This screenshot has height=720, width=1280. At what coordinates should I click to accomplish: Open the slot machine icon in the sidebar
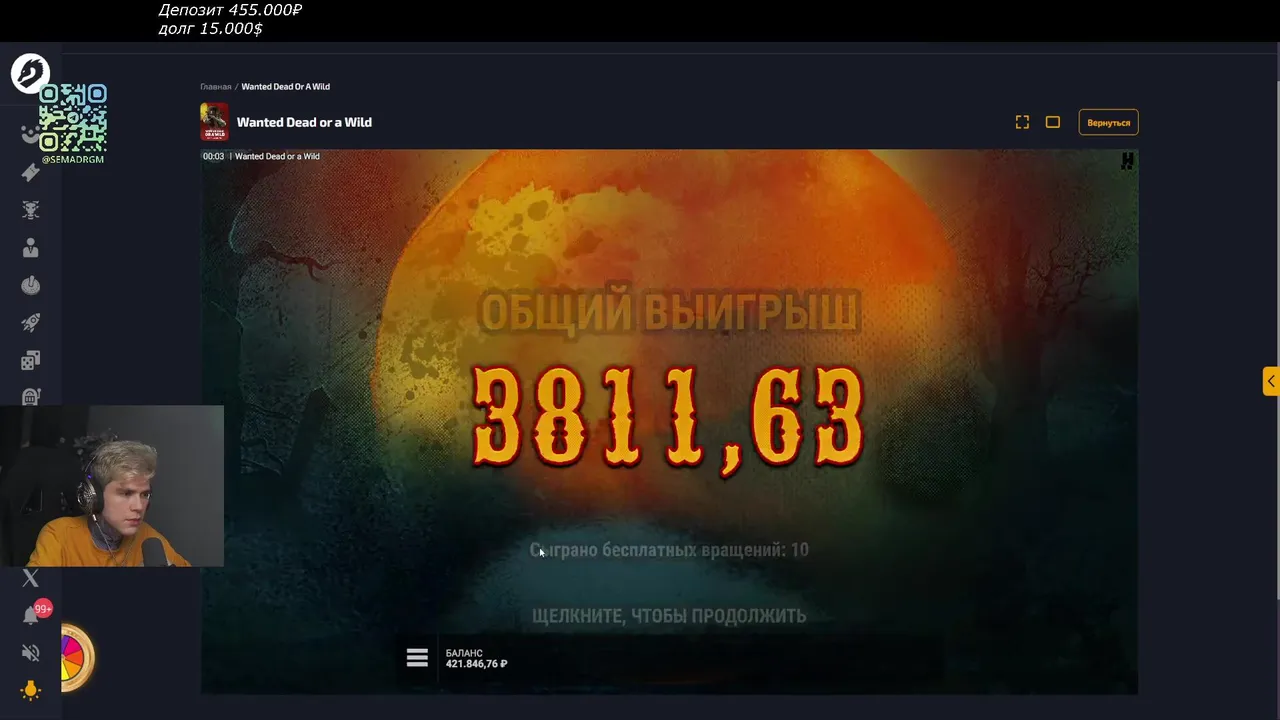point(30,396)
